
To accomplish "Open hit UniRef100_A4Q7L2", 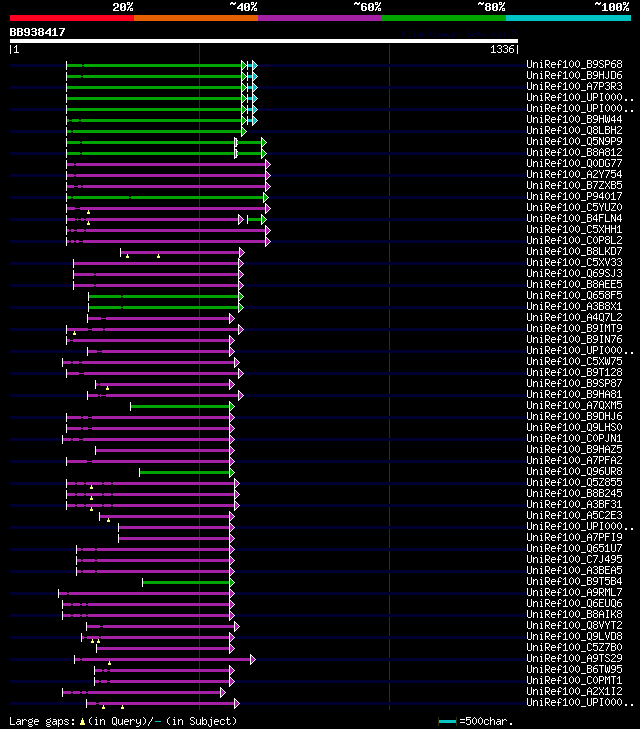I will click(574, 318).
